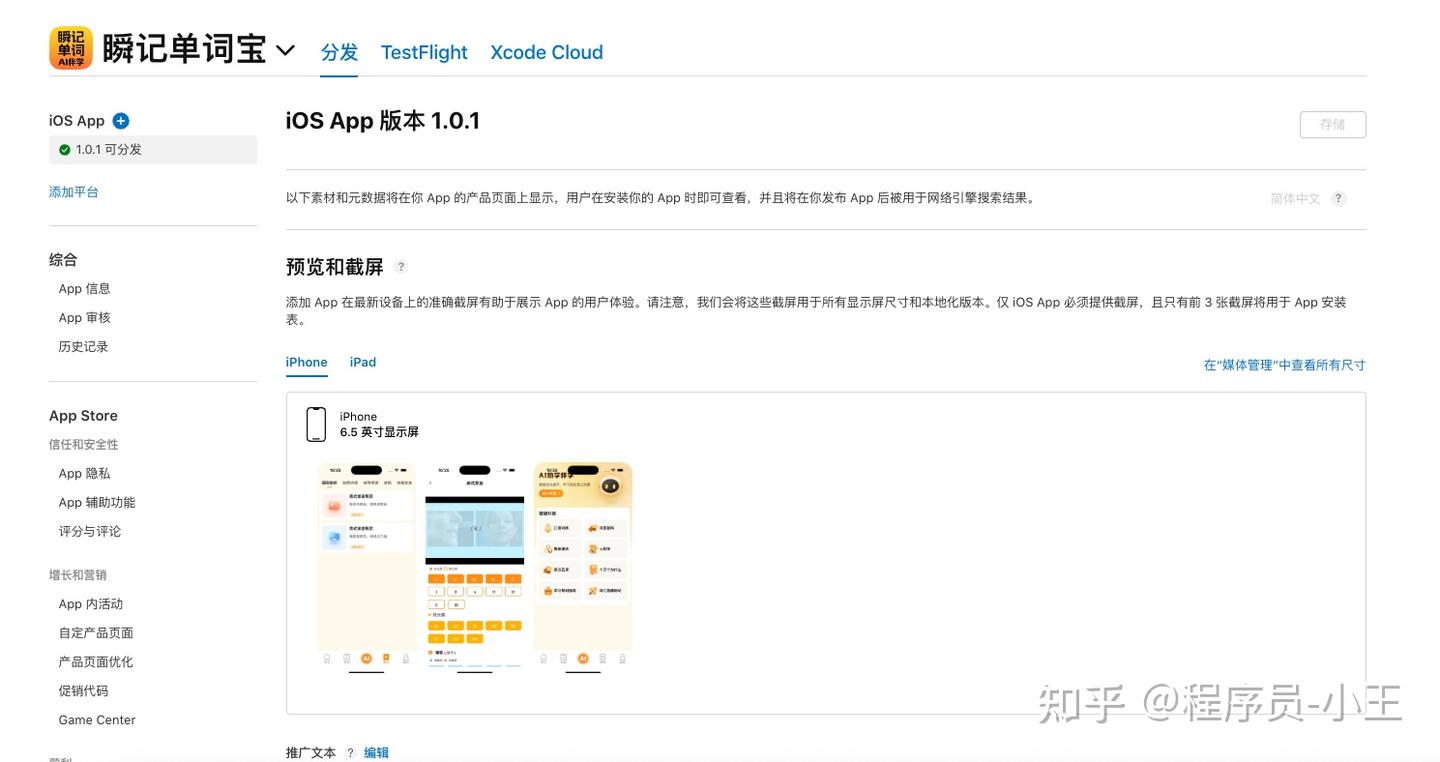The image size is (1440, 762).
Task: Select the second screenshot thumbnail with video player
Action: pyautogui.click(x=475, y=568)
